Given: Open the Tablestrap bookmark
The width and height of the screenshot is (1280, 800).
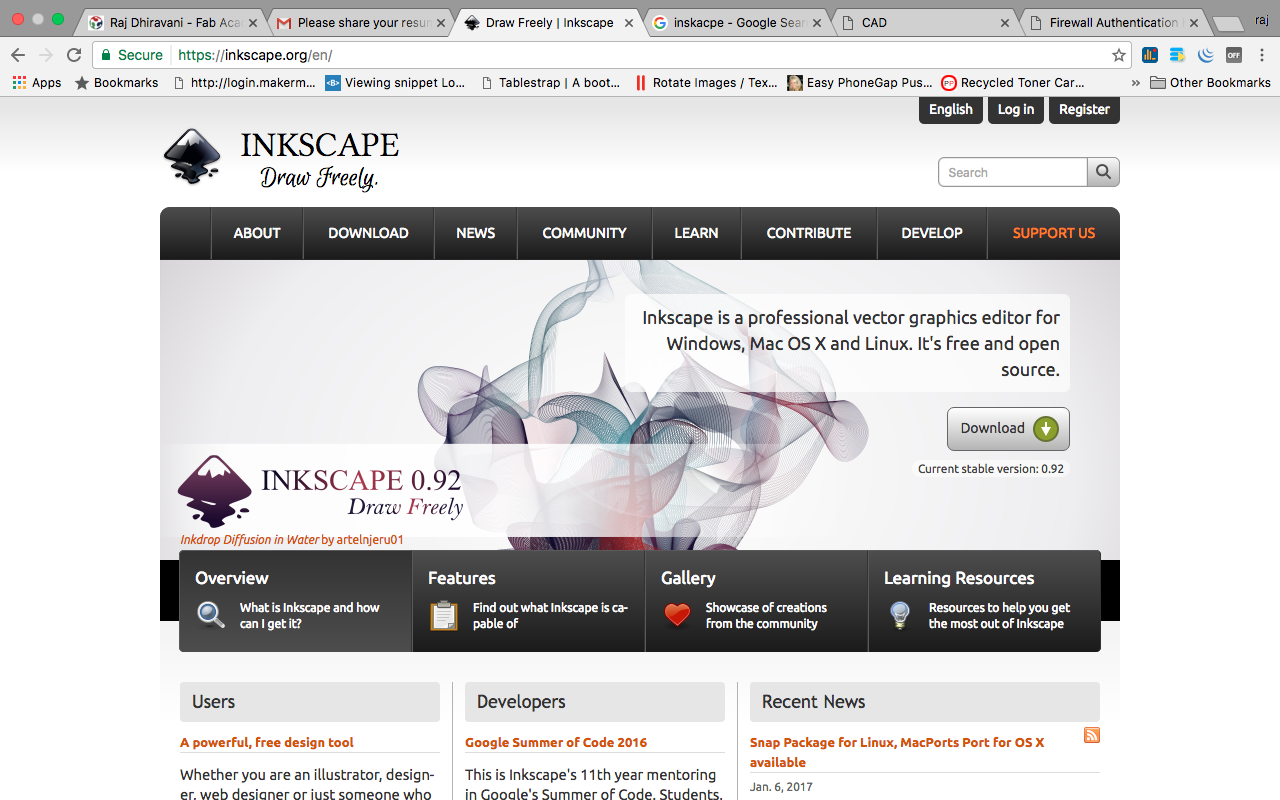Looking at the screenshot, I should [550, 83].
